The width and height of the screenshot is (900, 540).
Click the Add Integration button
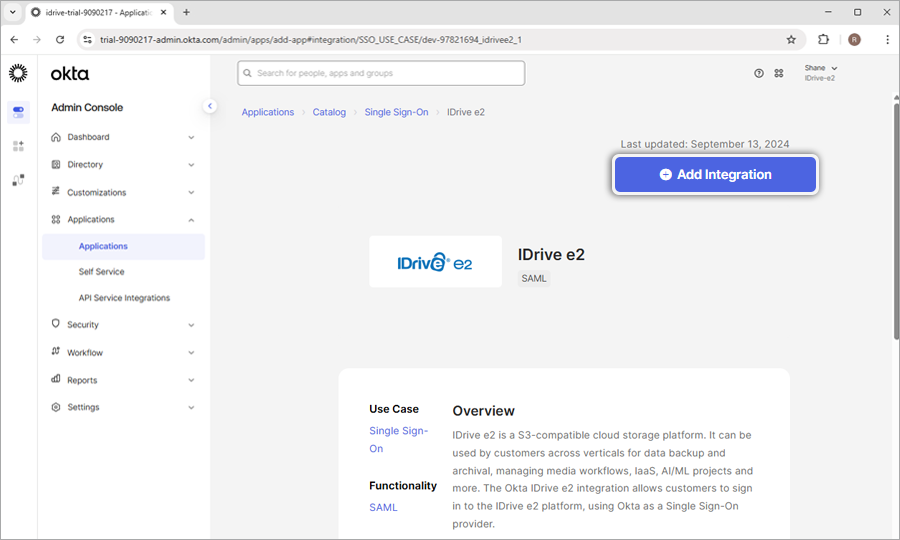tap(715, 174)
